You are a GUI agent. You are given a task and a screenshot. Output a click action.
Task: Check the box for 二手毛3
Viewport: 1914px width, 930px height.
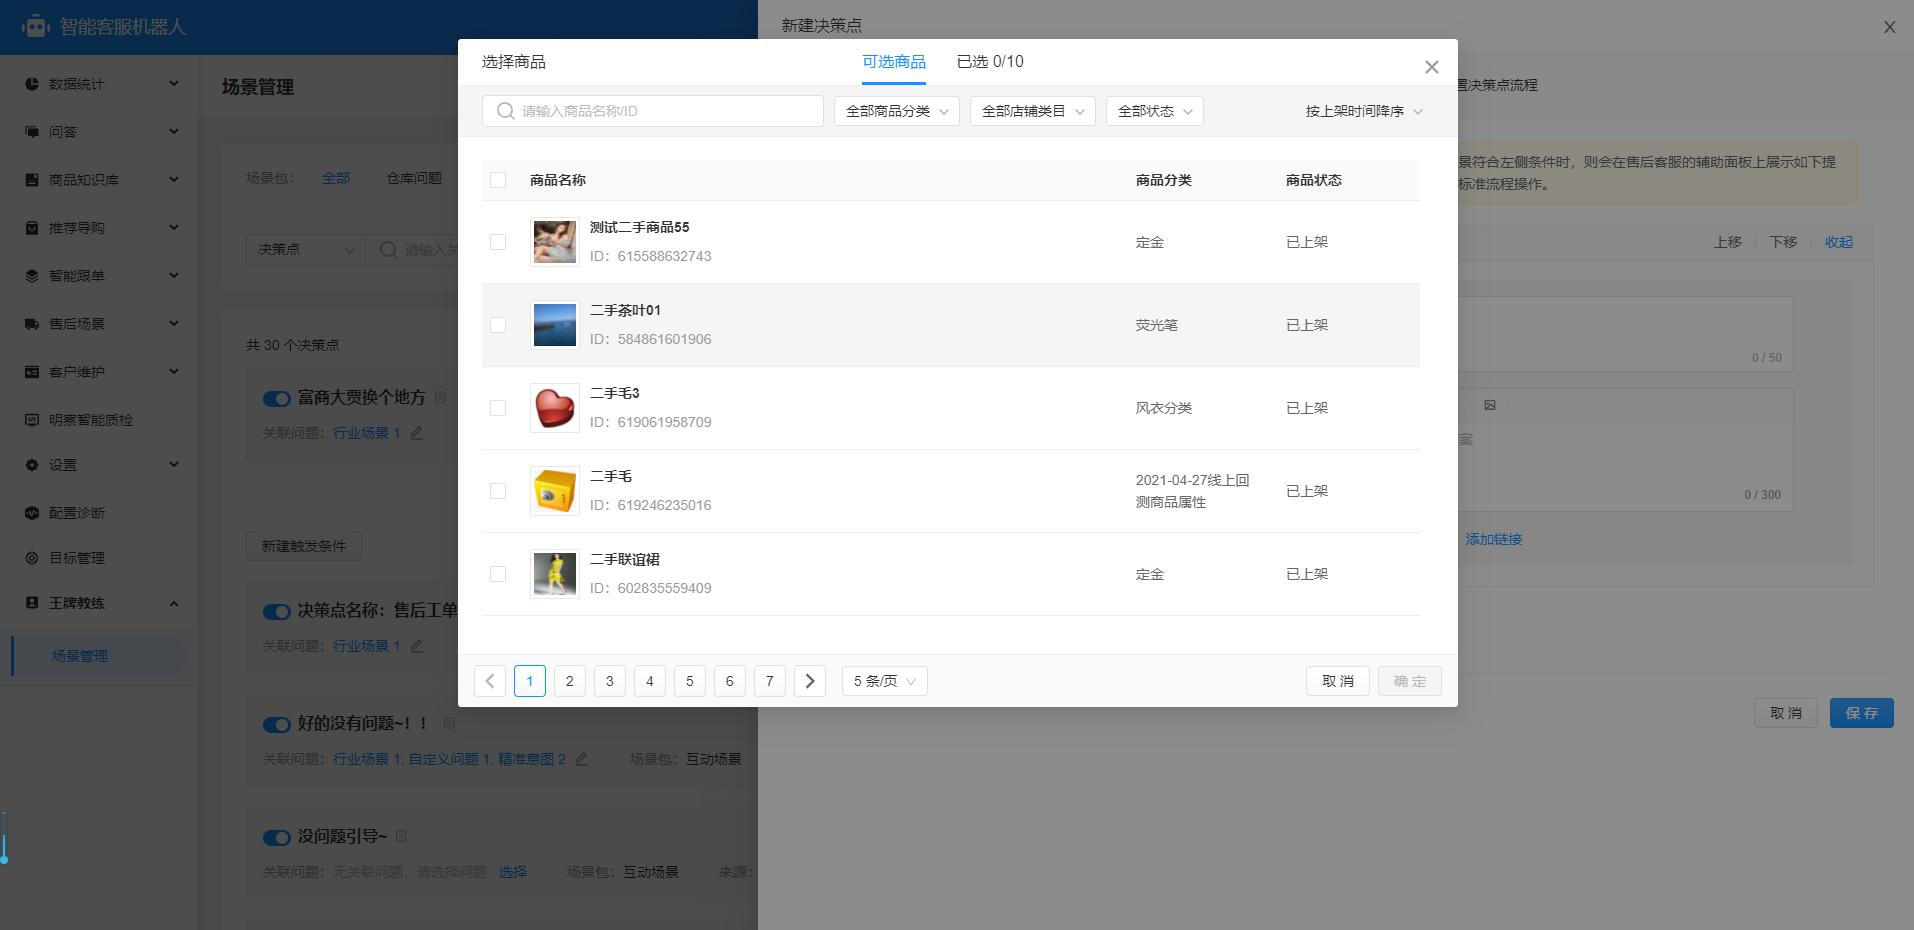pos(498,408)
